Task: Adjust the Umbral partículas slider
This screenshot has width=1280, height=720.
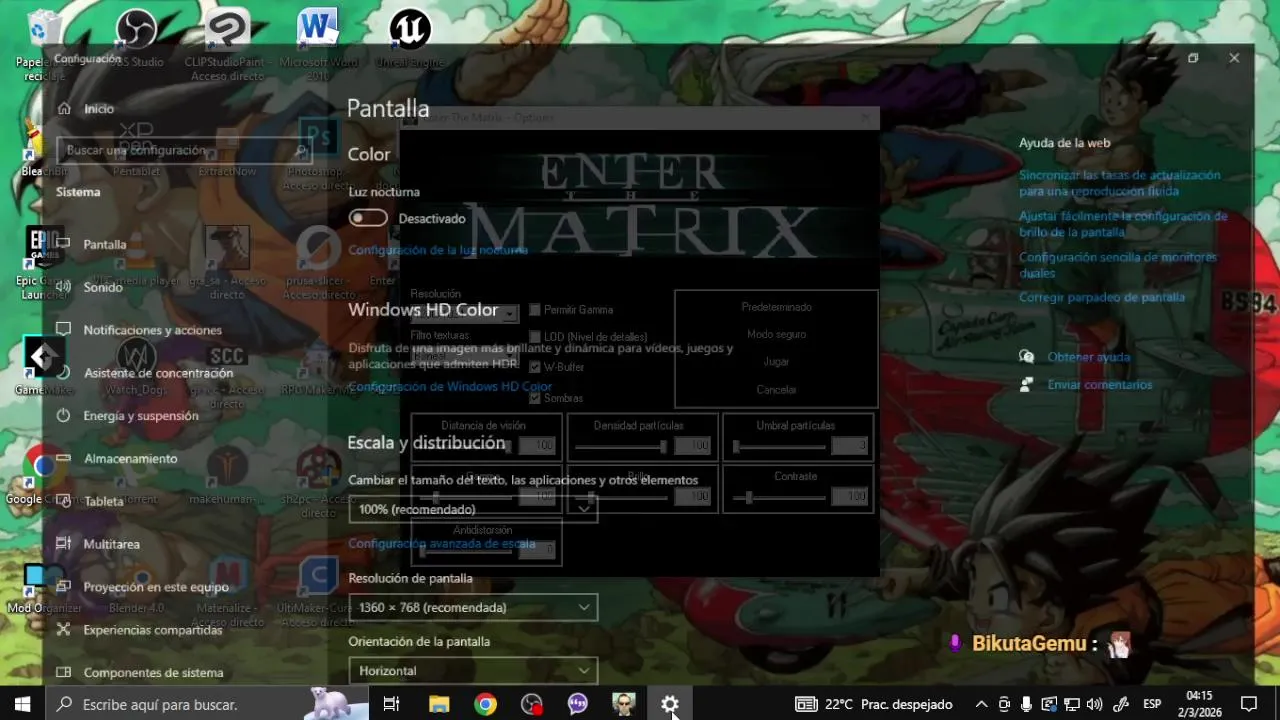Action: [x=779, y=447]
